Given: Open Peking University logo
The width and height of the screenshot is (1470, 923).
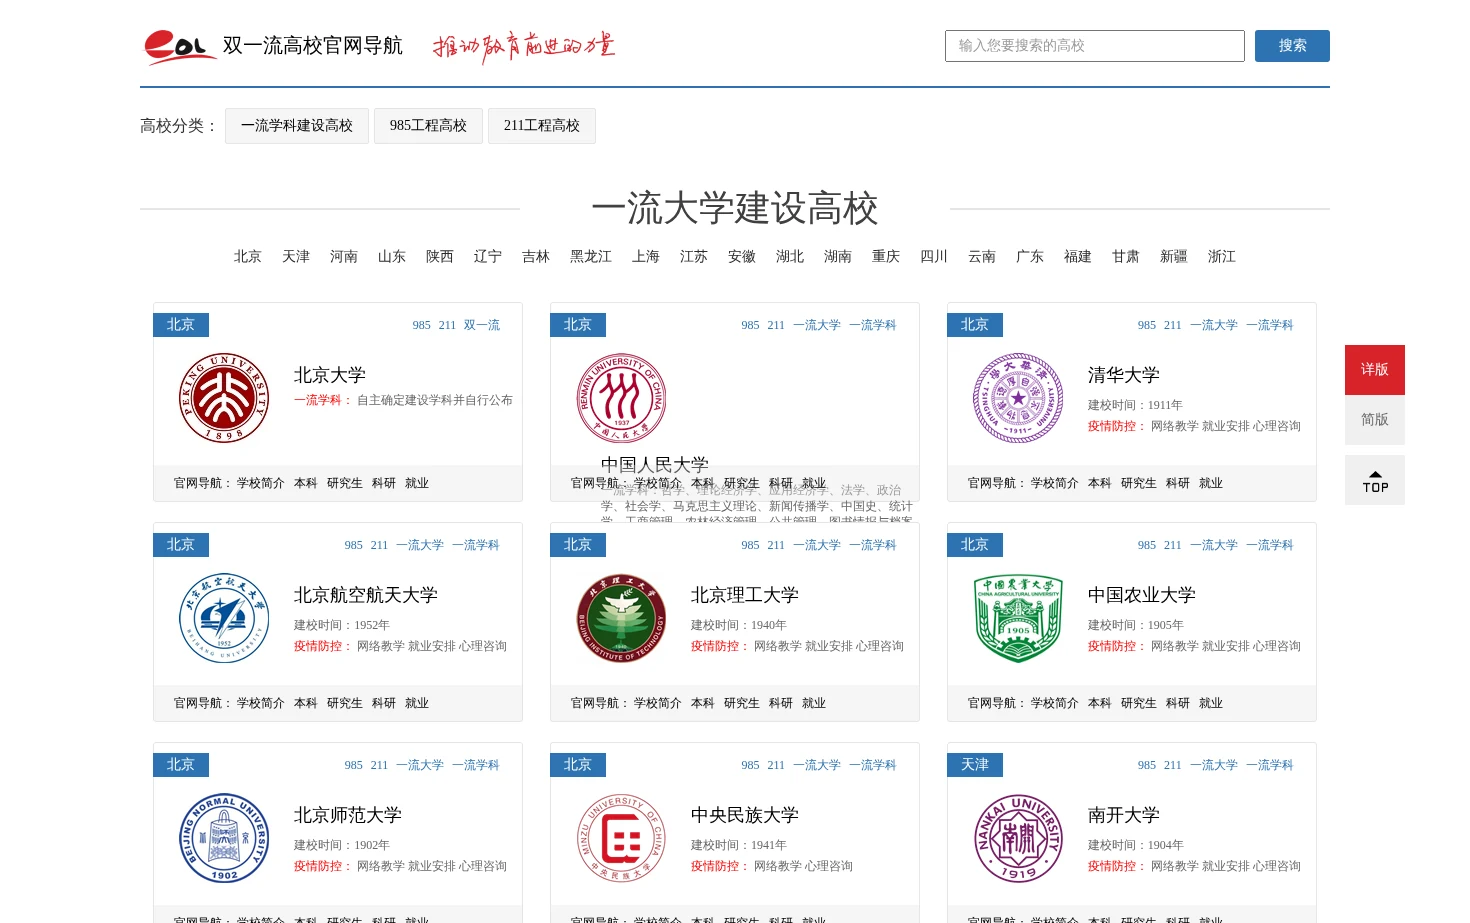Looking at the screenshot, I should tap(224, 398).
